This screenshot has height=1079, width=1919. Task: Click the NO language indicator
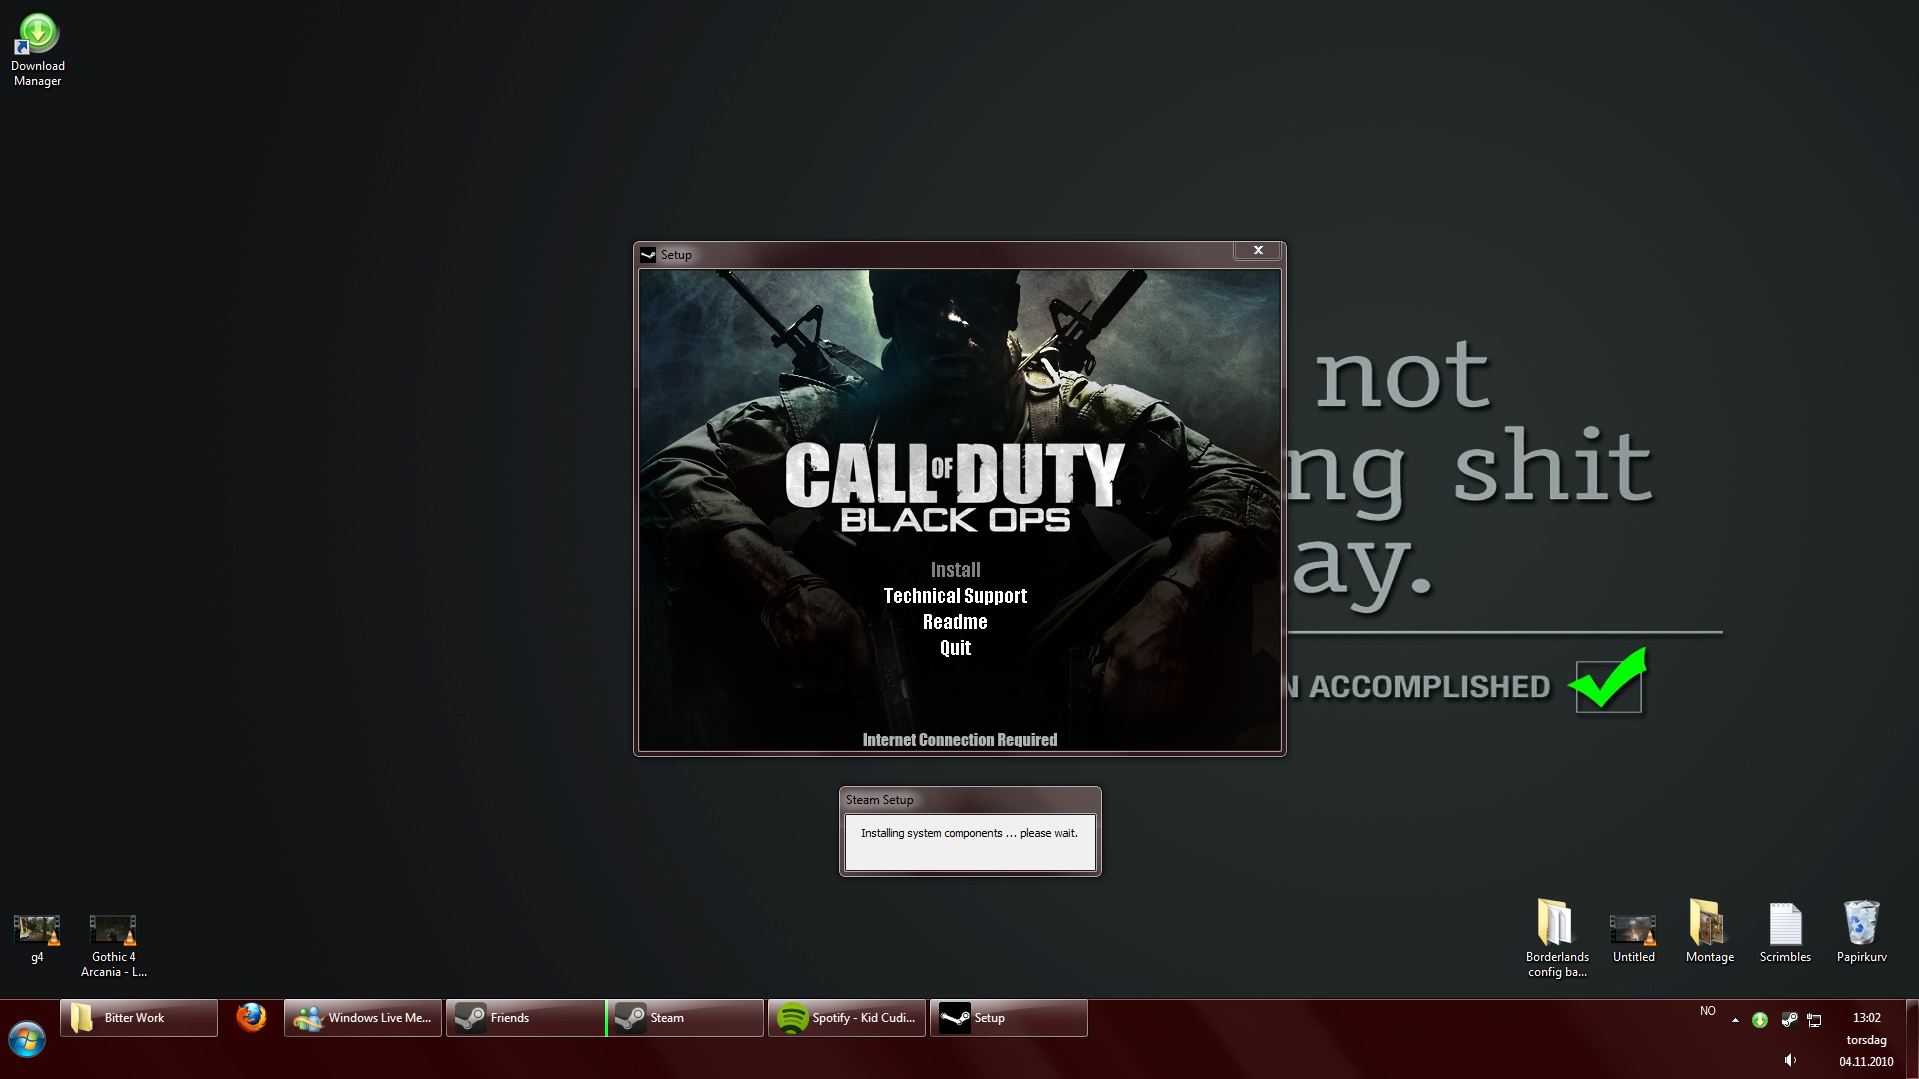tap(1708, 1011)
